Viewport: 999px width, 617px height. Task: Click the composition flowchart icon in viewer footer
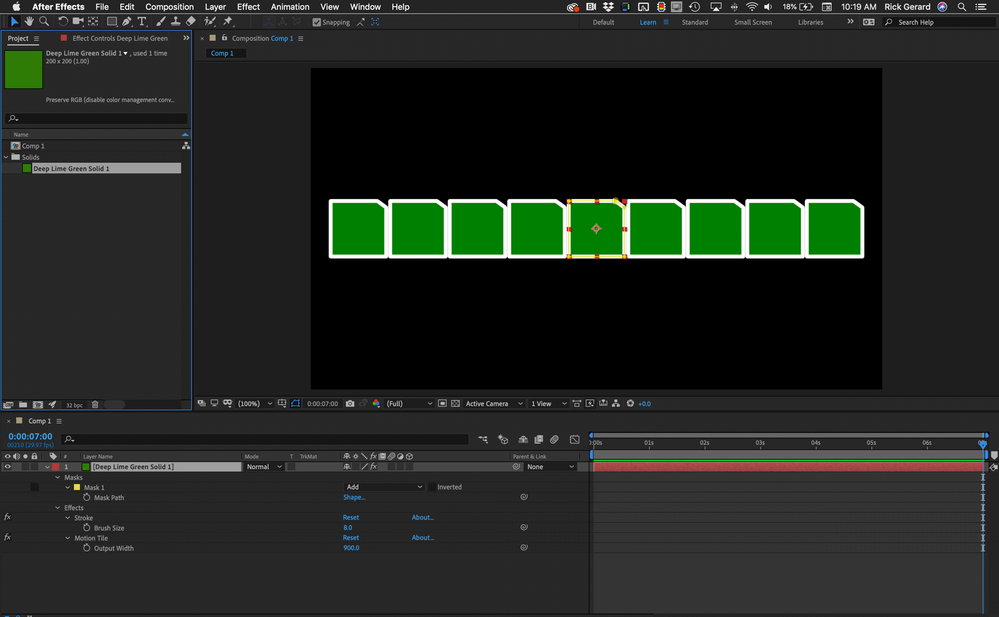(616, 403)
